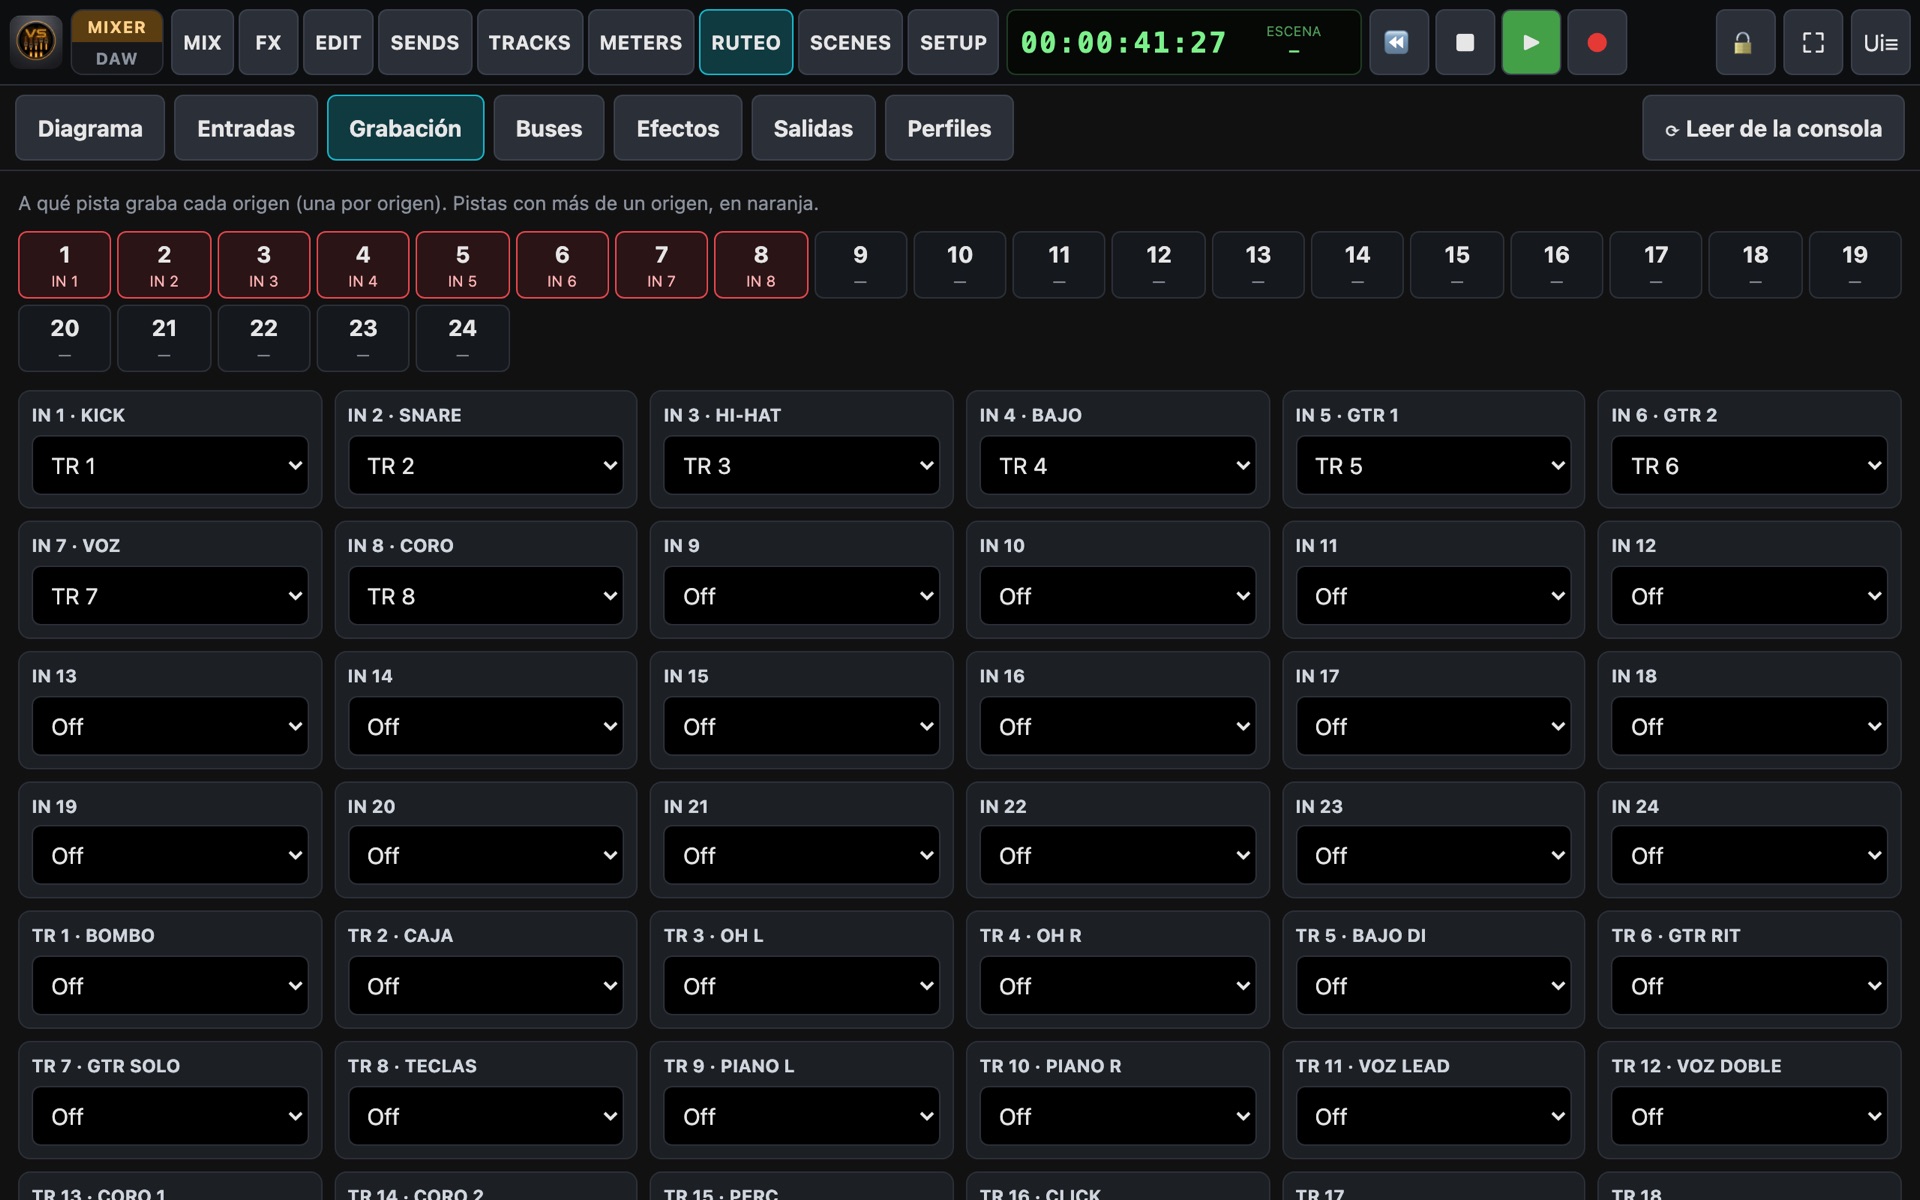Open the Ui menu icon
Viewport: 1920px width, 1200px height.
pos(1880,42)
